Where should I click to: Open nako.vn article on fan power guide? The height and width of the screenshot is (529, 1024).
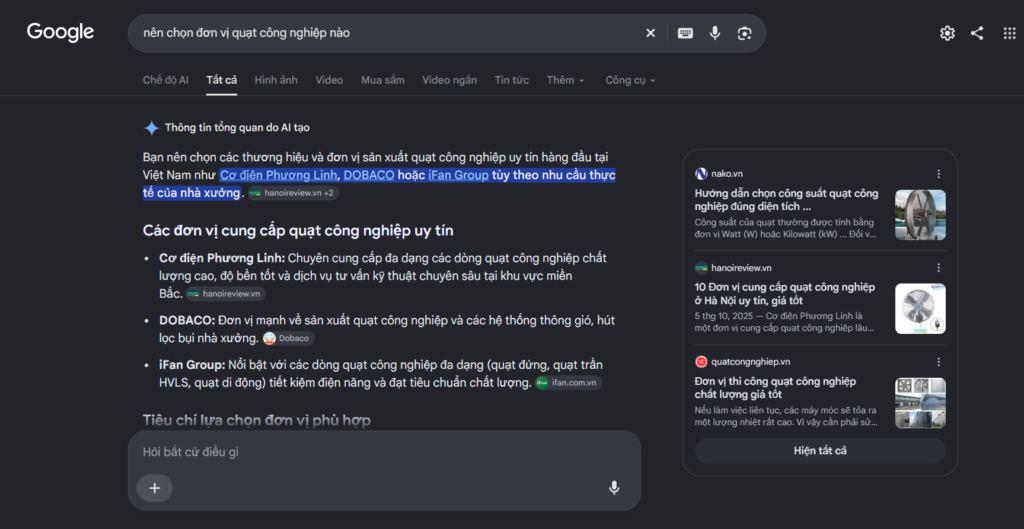[786, 200]
